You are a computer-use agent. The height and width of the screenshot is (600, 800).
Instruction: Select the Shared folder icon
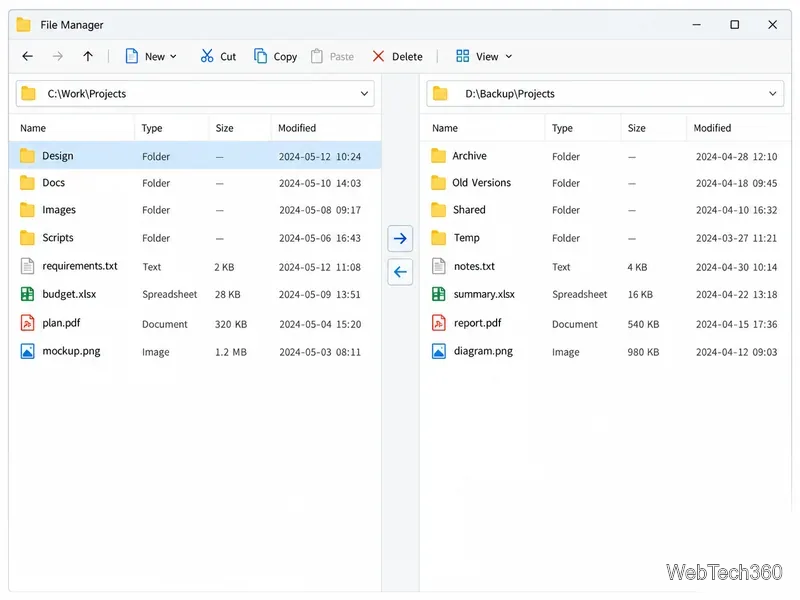click(438, 210)
